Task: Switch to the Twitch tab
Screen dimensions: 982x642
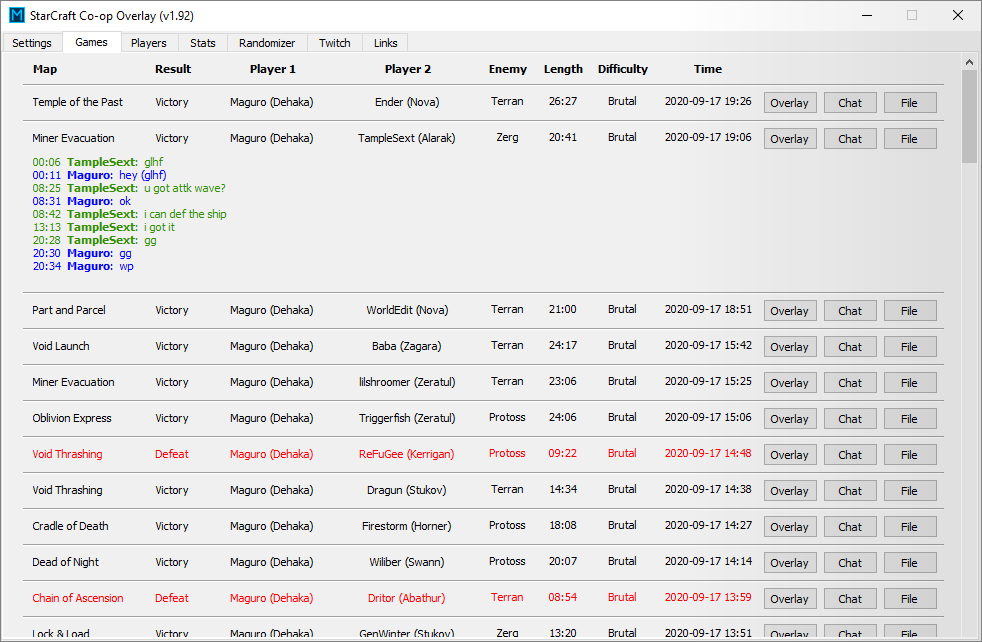Action: (334, 43)
